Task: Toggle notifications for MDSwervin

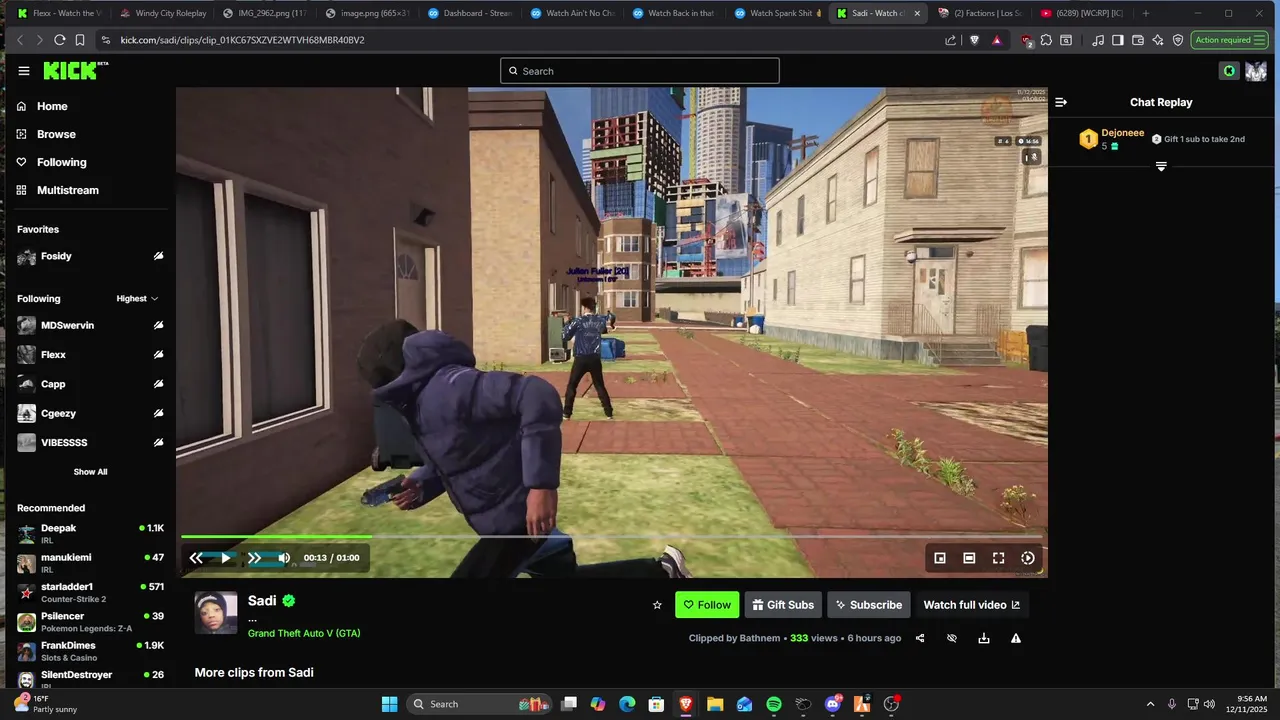Action: (x=158, y=325)
